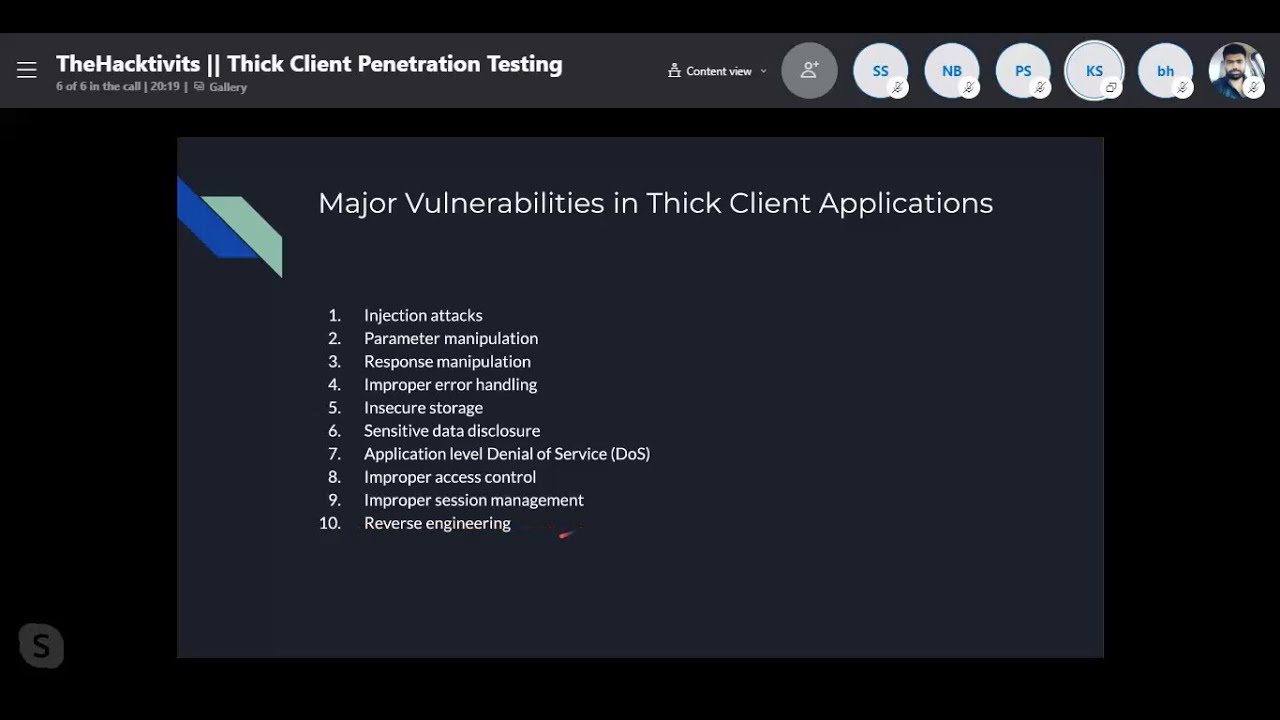Click the muted microphone badge on presenter photo

[1254, 89]
